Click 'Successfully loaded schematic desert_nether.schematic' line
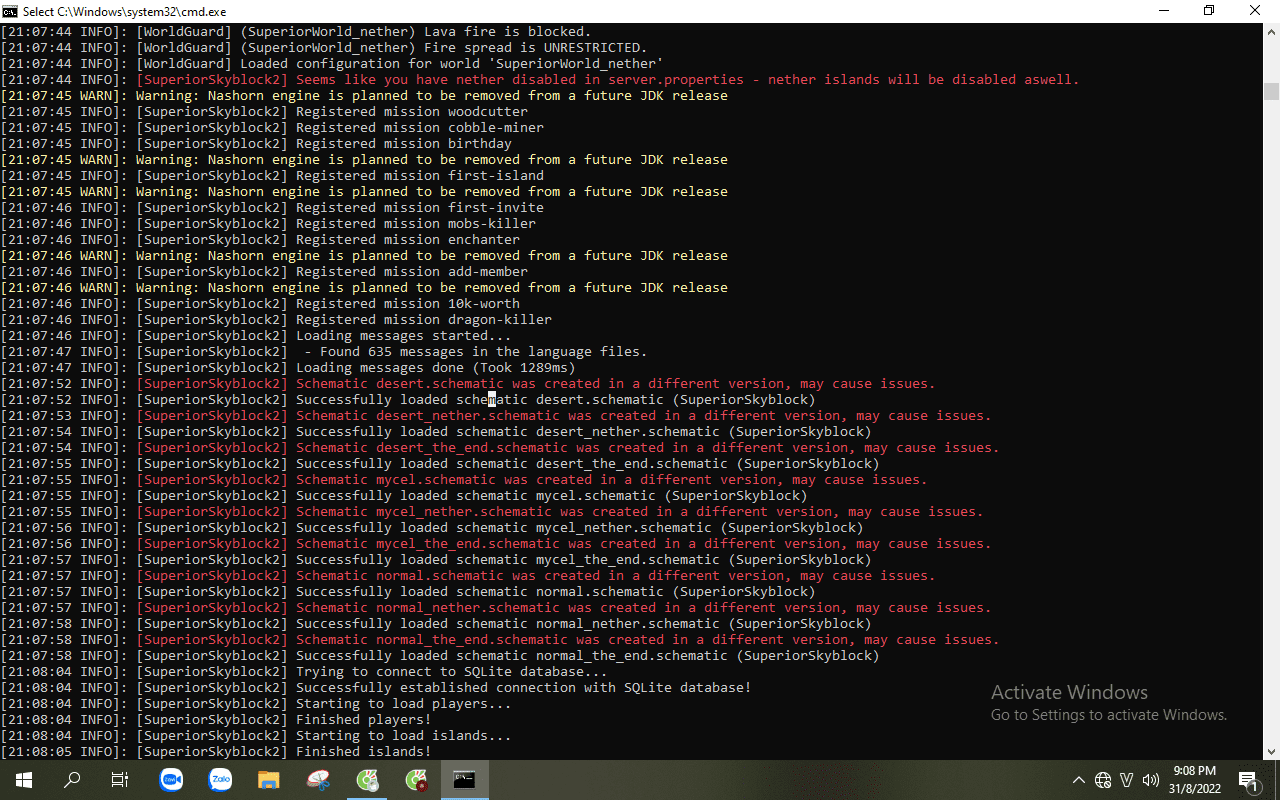 [x=436, y=432]
